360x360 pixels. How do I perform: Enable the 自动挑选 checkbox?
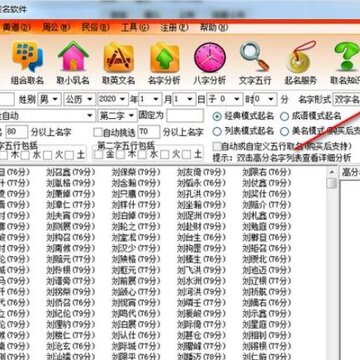(98, 132)
